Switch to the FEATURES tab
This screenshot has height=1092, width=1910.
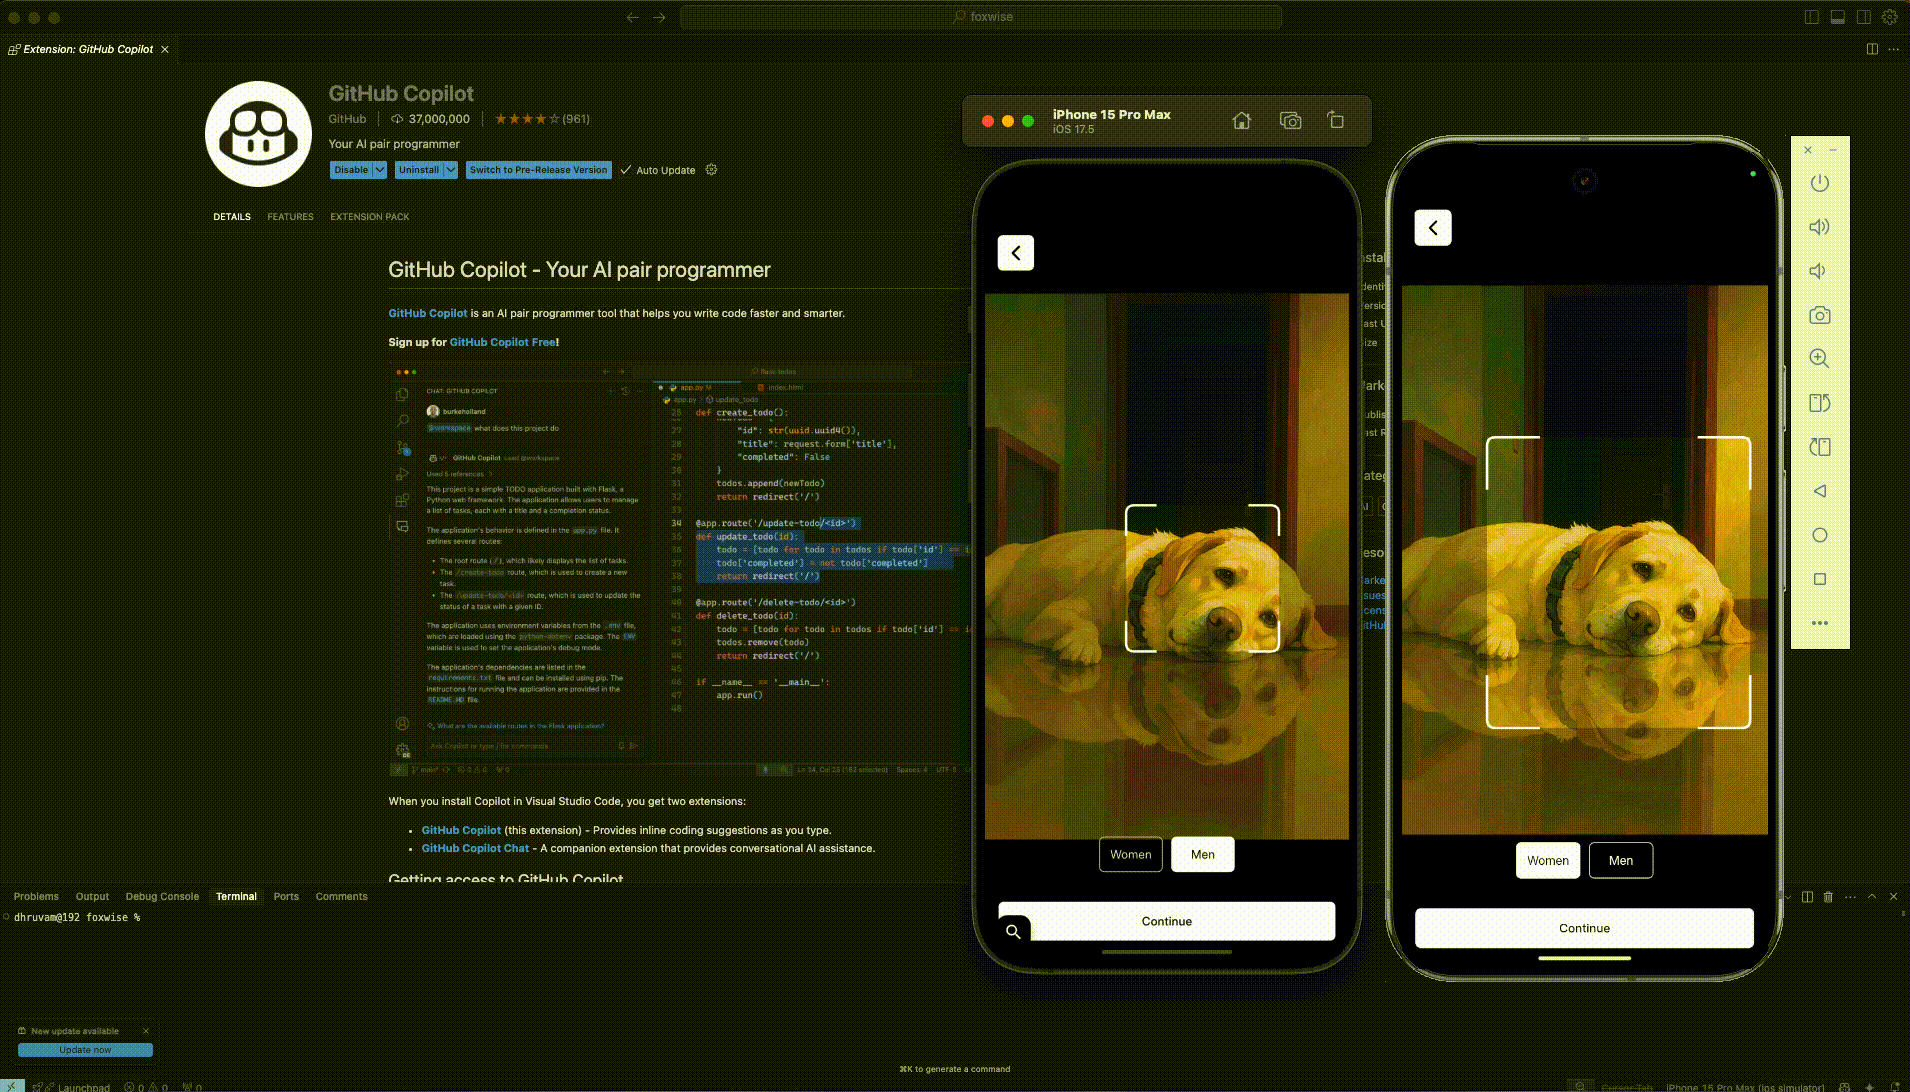290,217
